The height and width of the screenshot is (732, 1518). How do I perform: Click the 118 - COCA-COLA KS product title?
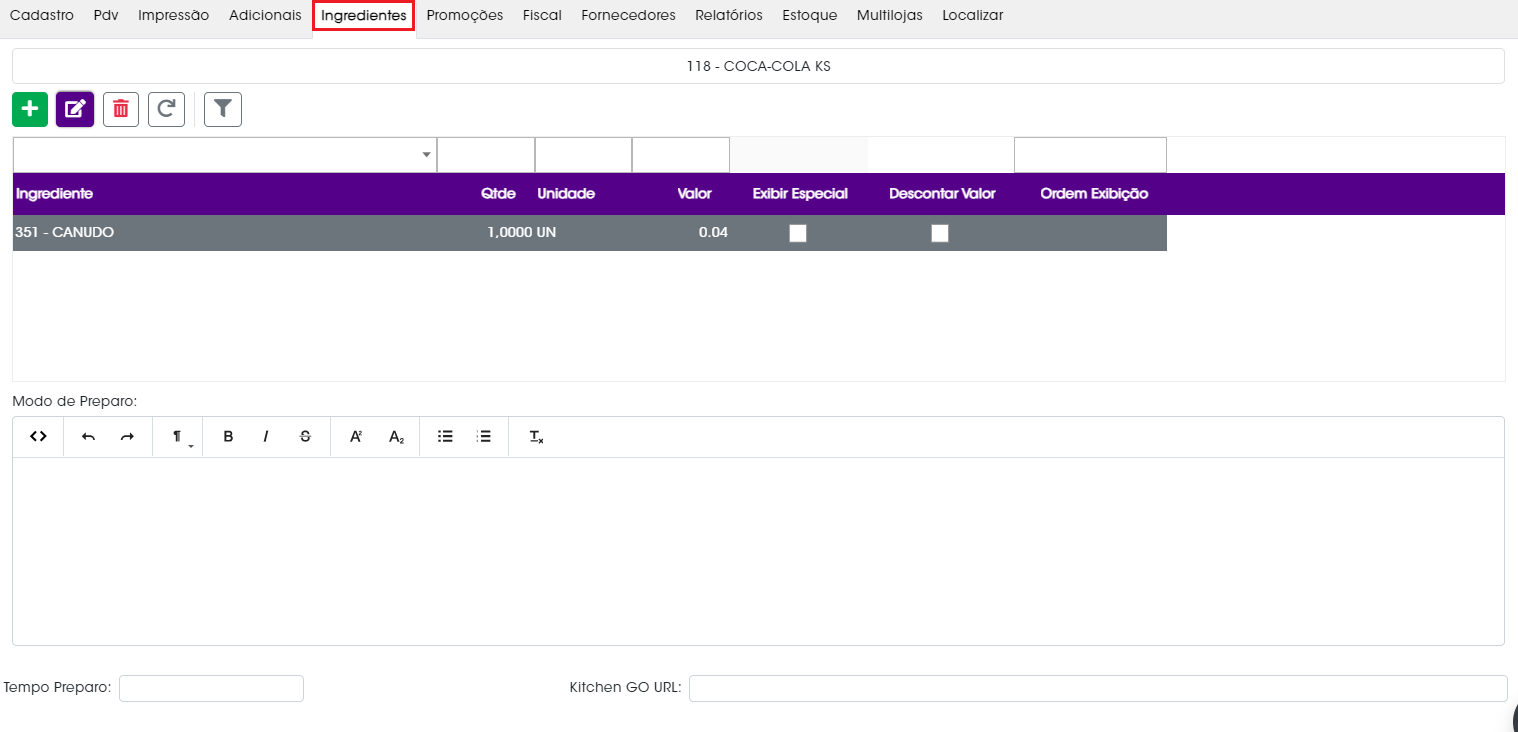(x=758, y=66)
